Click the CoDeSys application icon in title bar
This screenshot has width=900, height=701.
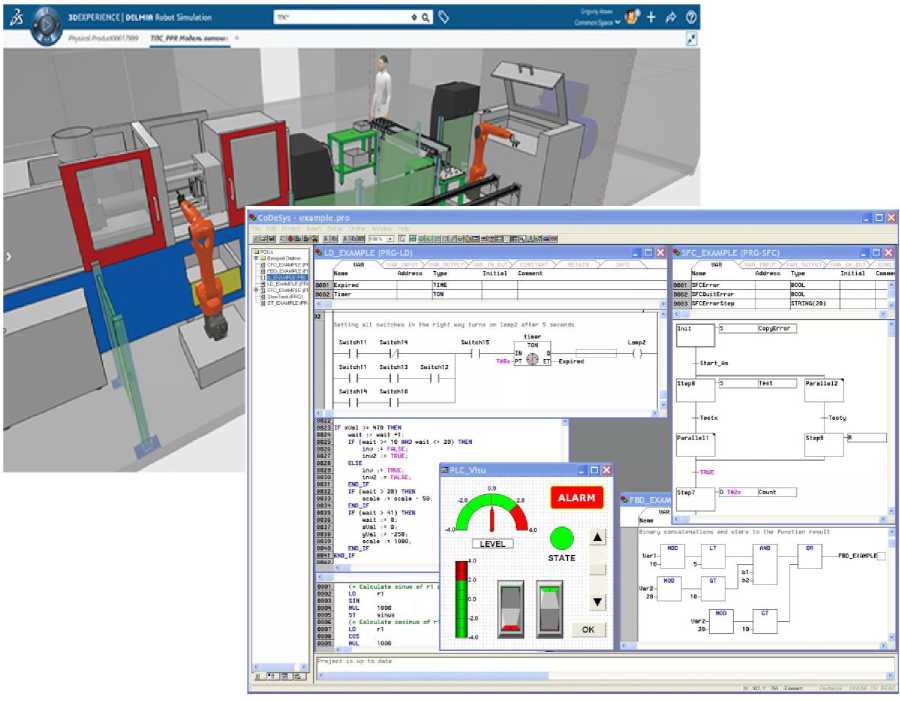(x=253, y=218)
